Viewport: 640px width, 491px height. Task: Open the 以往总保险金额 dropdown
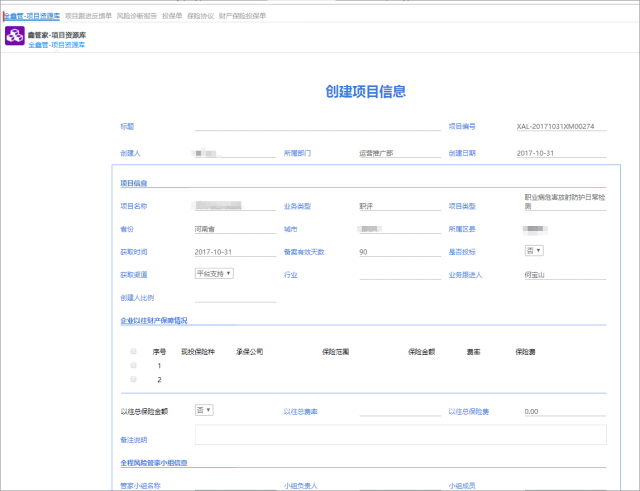[204, 410]
